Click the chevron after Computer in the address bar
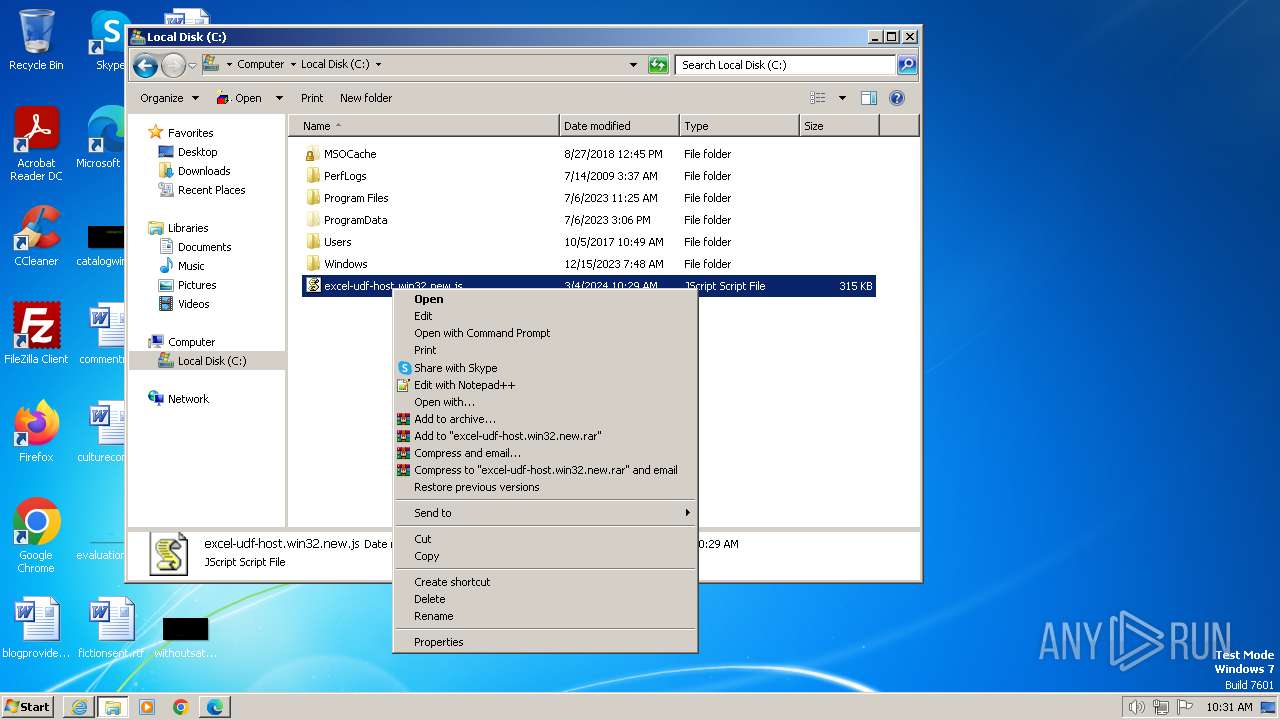This screenshot has width=1280, height=720. click(x=293, y=65)
